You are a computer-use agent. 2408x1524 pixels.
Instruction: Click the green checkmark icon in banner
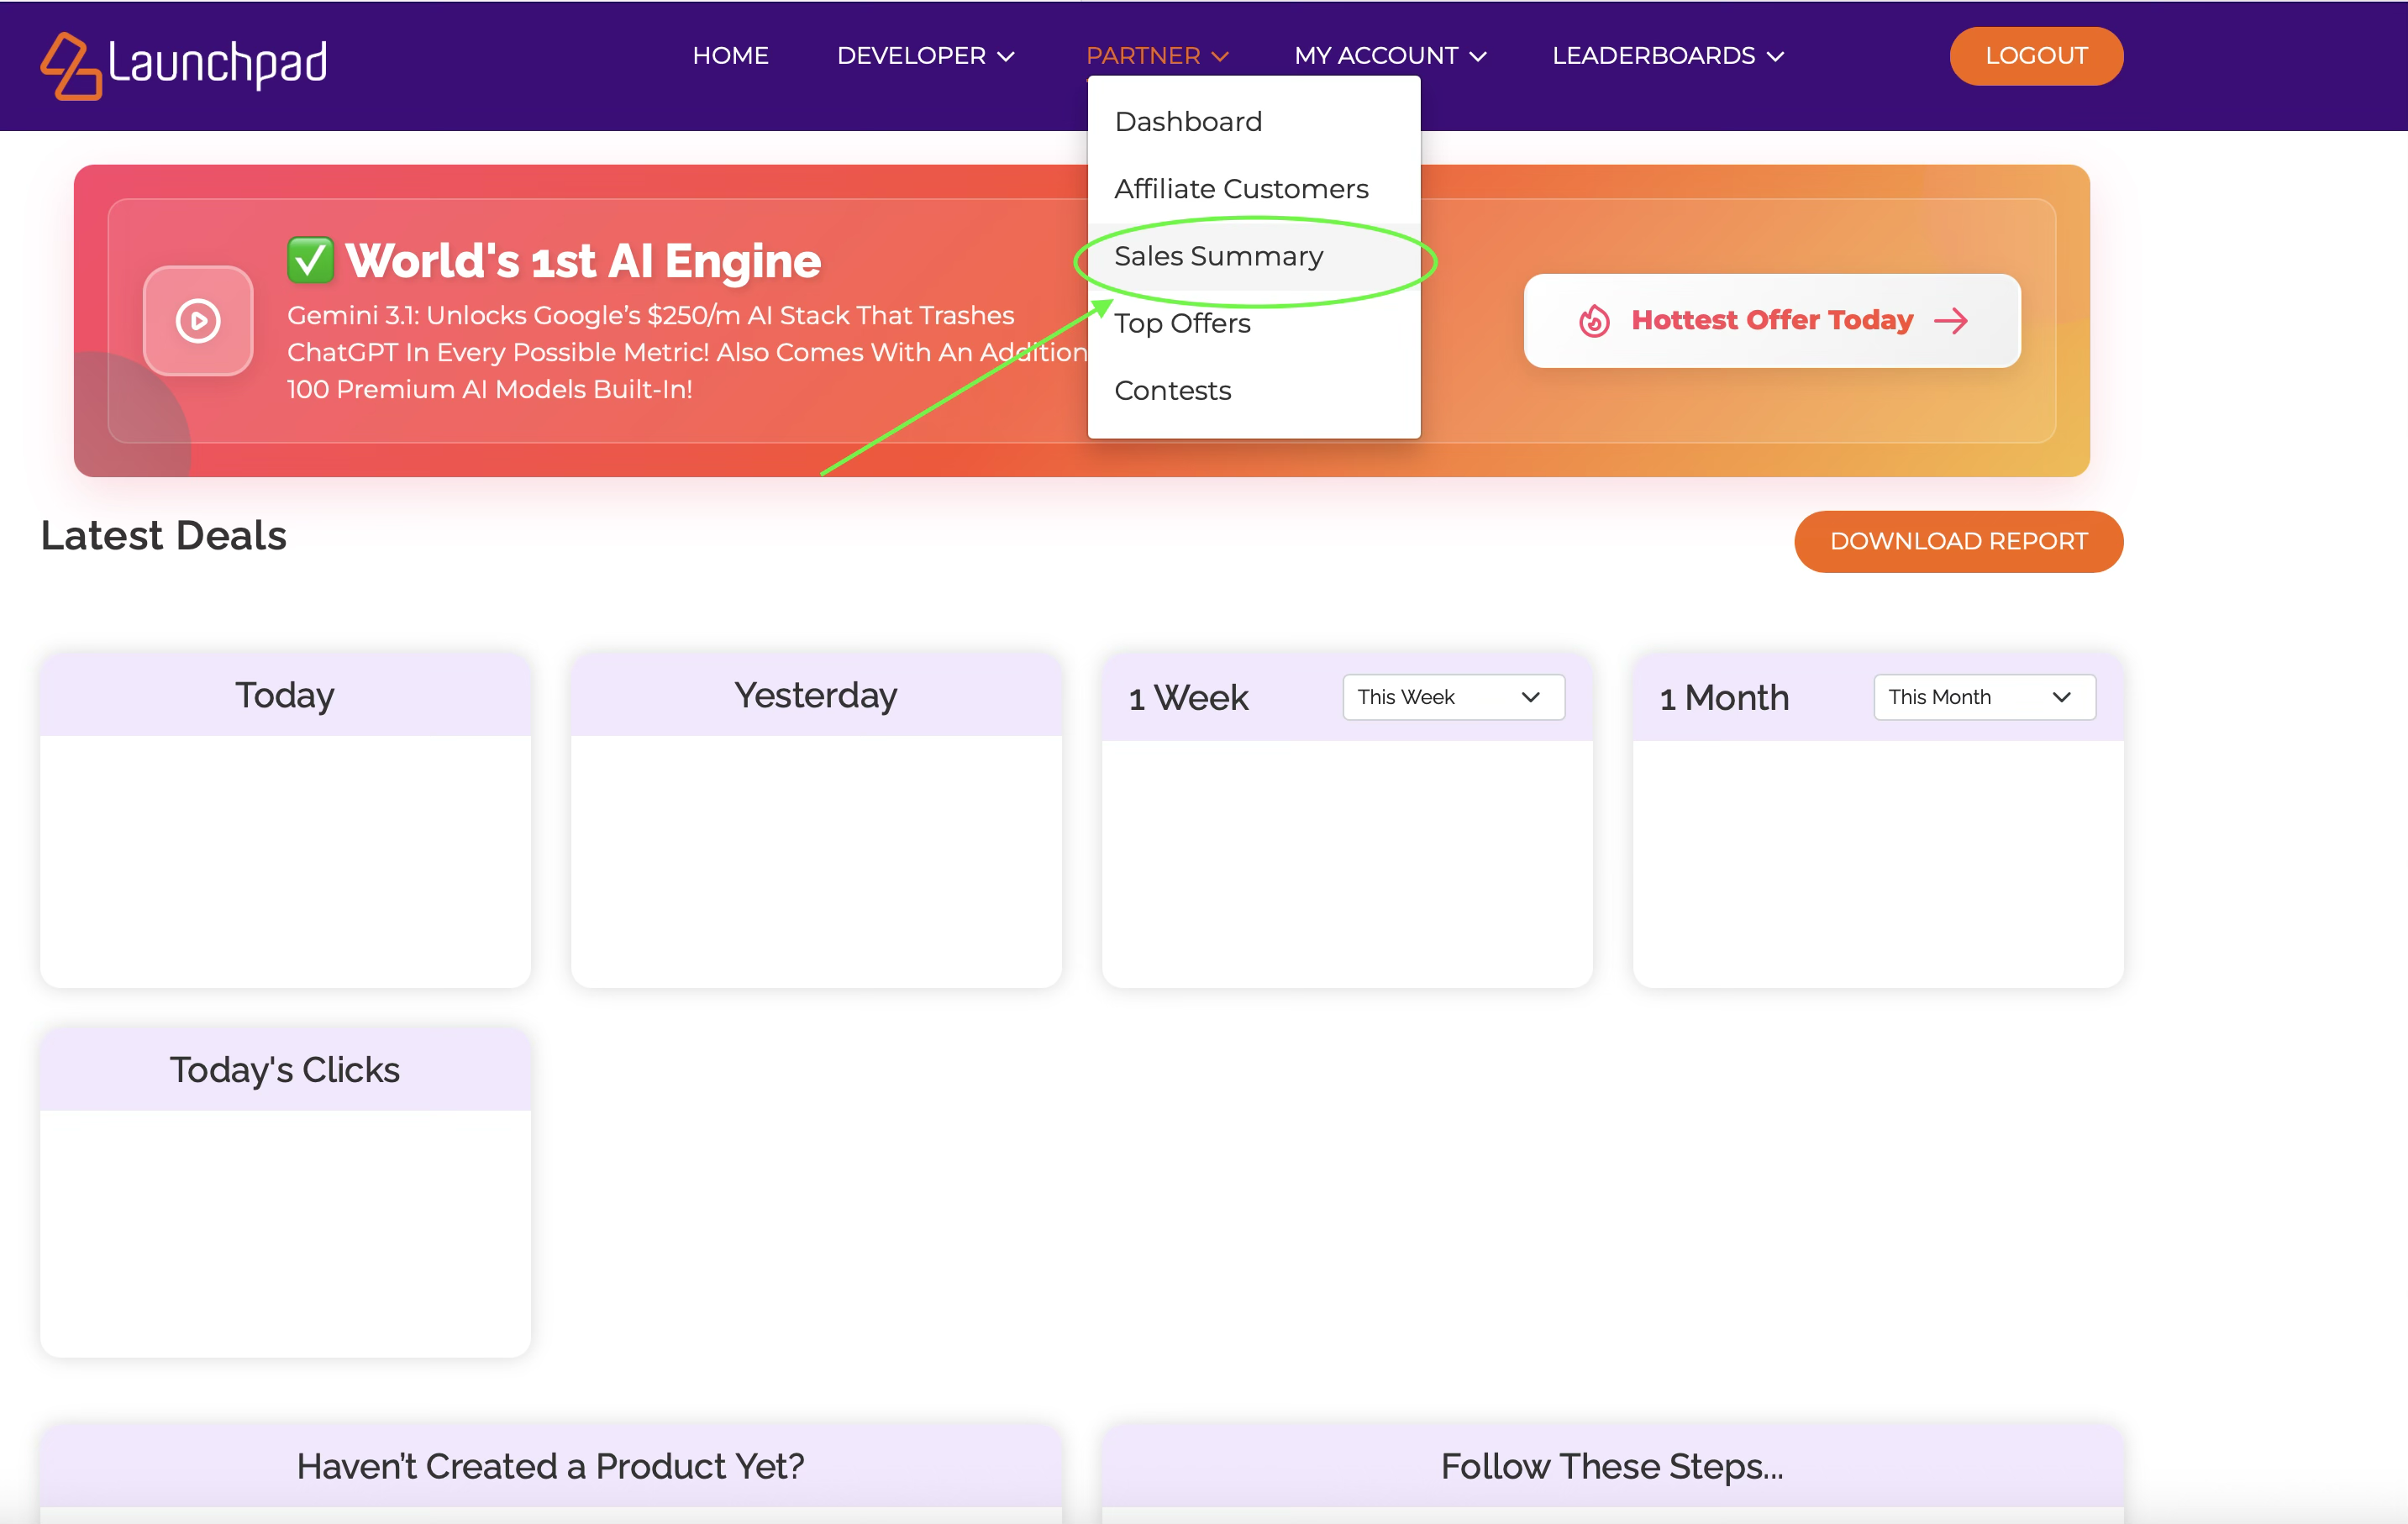(310, 261)
